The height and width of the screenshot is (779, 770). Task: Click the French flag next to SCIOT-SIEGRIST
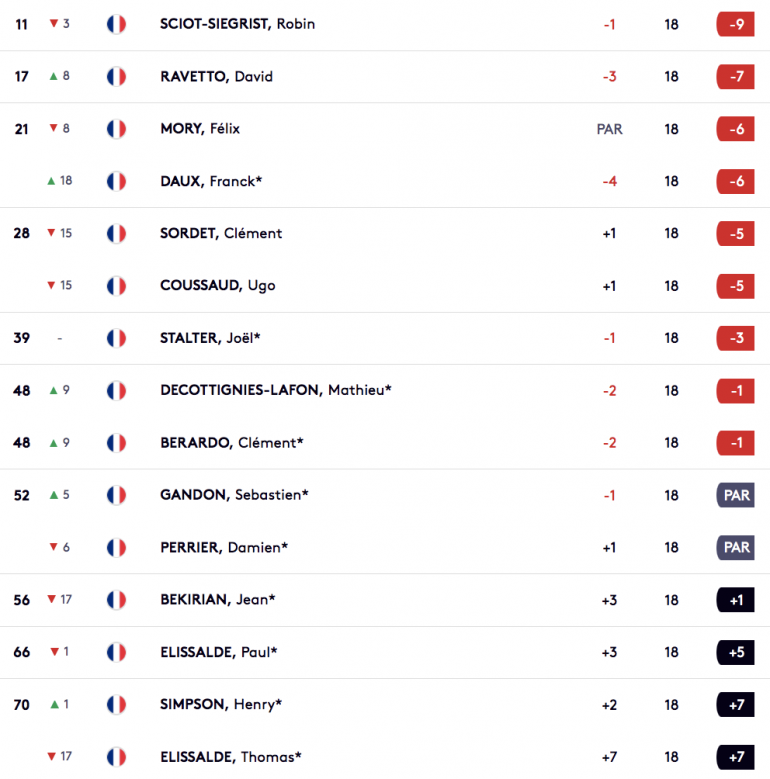[x=116, y=24]
